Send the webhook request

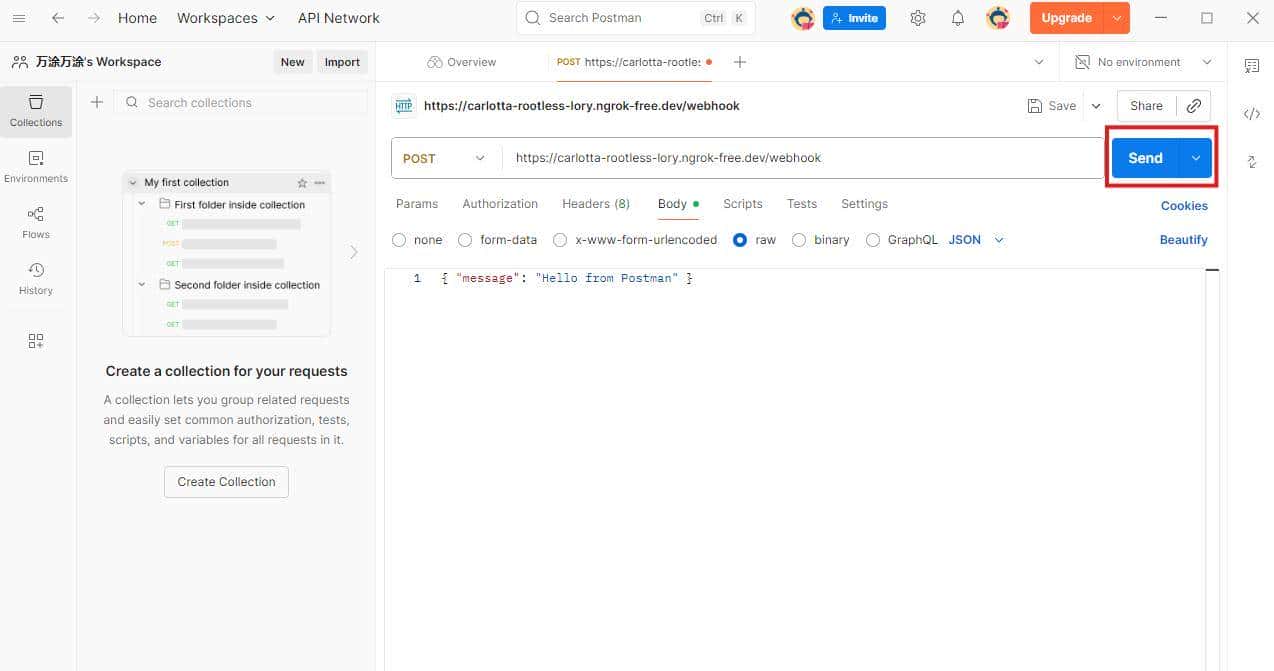(1144, 157)
